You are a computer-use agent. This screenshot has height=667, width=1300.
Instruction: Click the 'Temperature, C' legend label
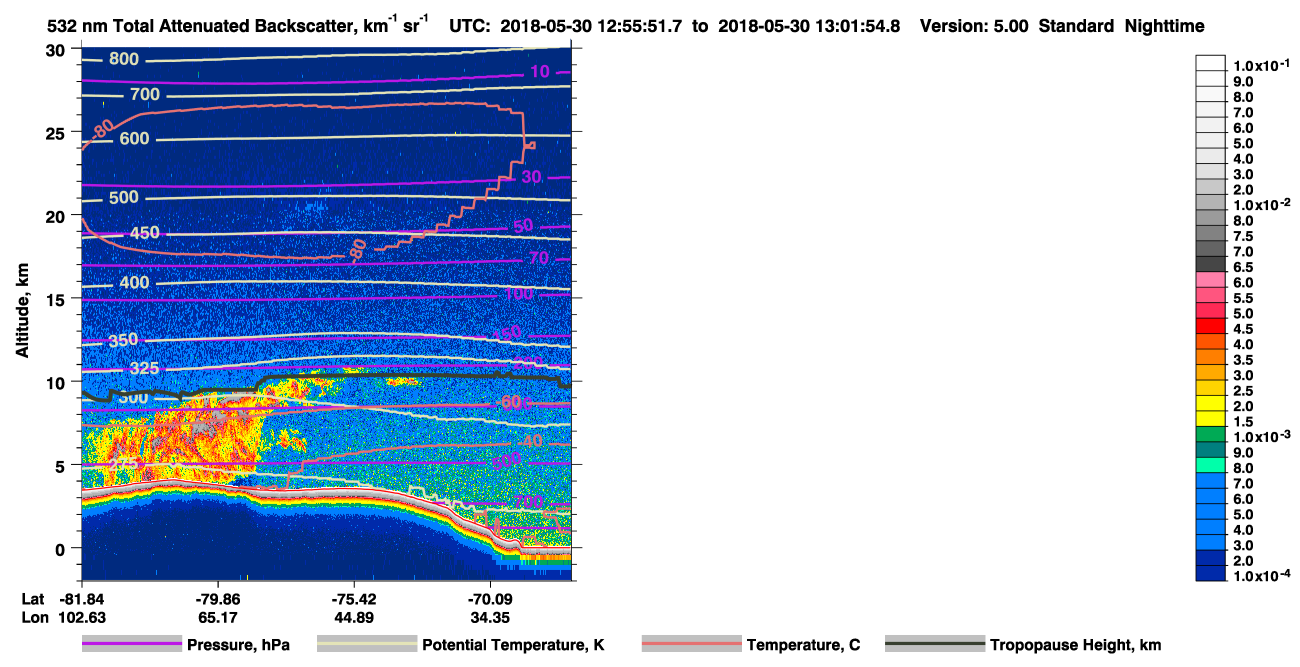tap(803, 645)
